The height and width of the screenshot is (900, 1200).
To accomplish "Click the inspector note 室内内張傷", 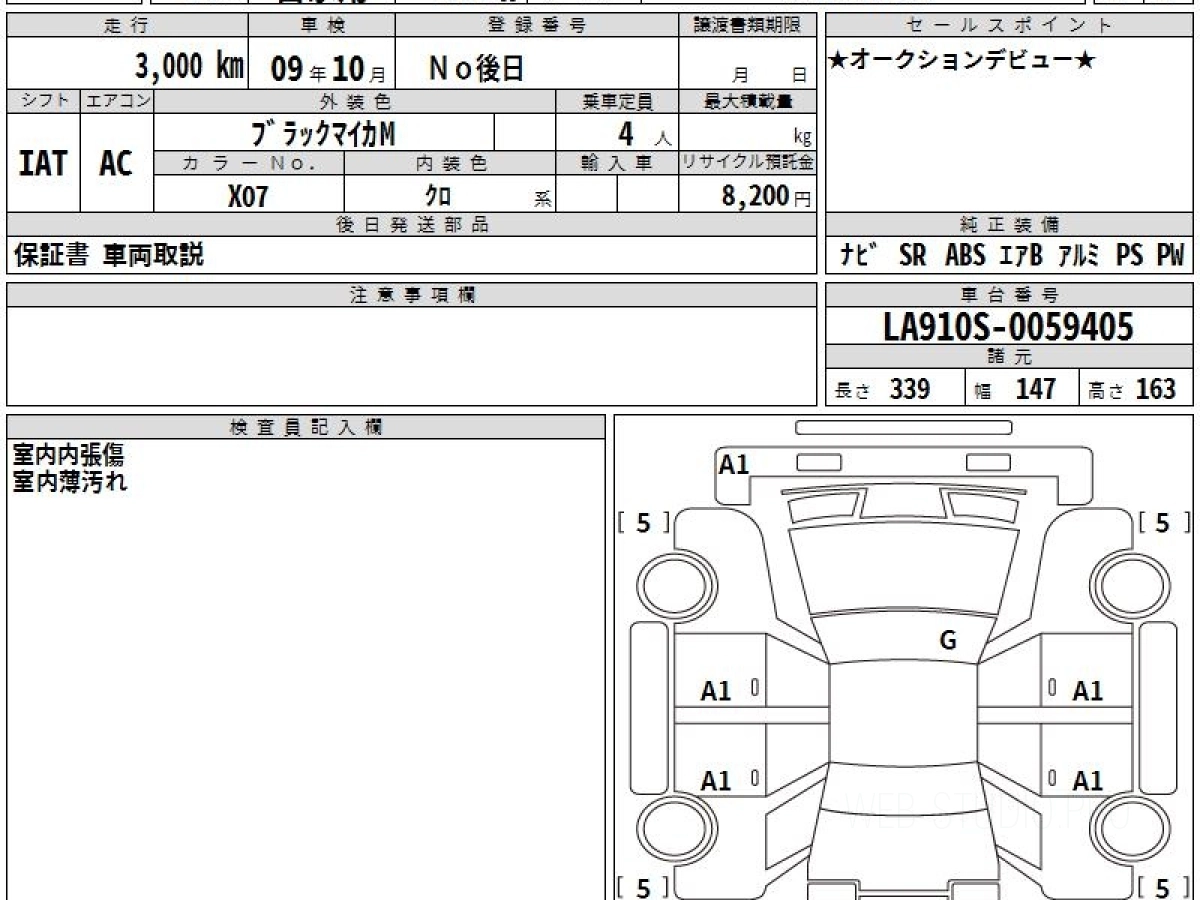I will click(68, 456).
